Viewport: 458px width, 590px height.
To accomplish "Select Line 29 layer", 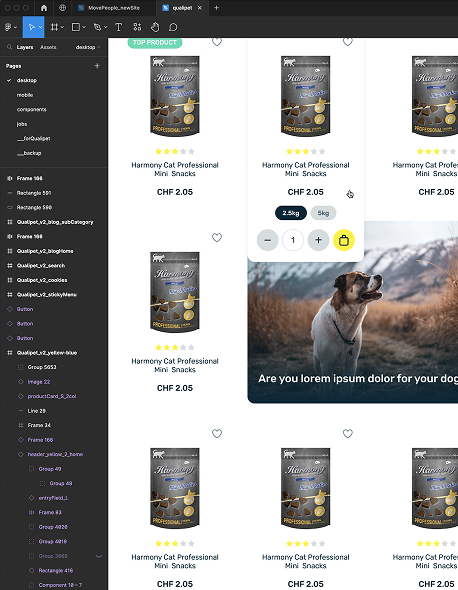I will [x=54, y=411].
